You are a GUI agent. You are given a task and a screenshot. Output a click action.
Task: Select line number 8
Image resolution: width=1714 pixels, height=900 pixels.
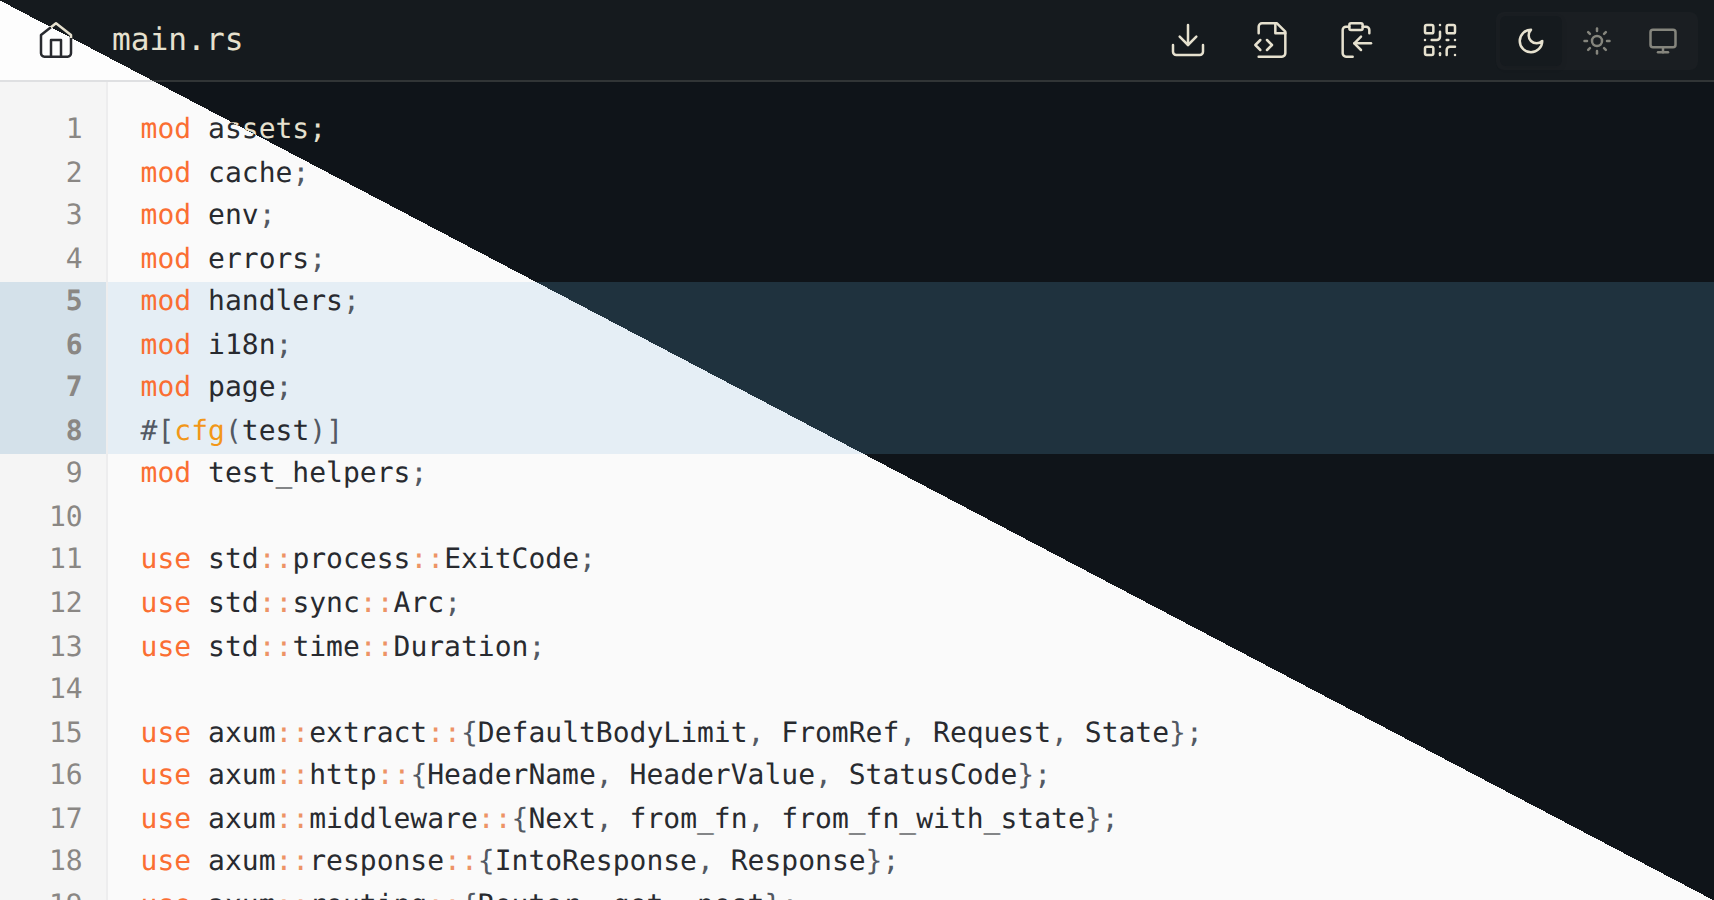click(74, 430)
